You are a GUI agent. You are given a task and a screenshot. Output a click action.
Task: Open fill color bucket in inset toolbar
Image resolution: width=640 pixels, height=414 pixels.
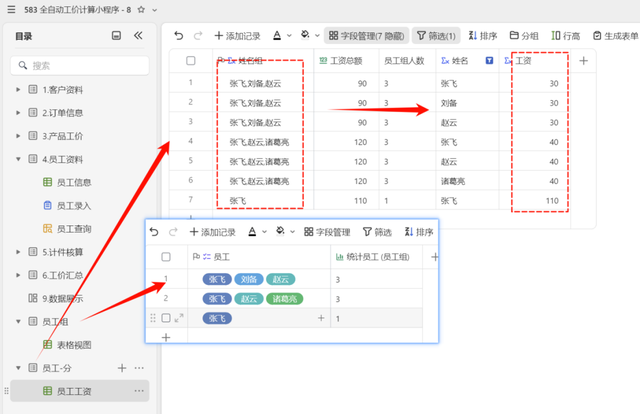point(280,231)
